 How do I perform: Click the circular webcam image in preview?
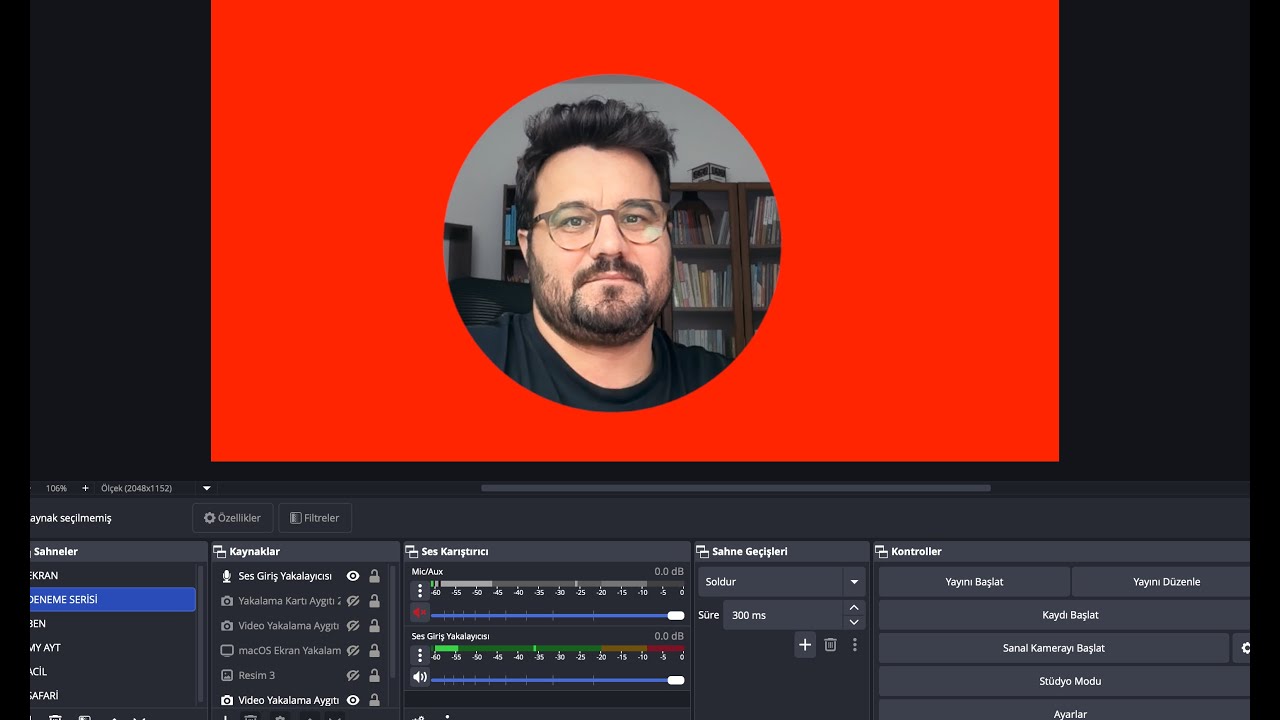click(x=612, y=243)
